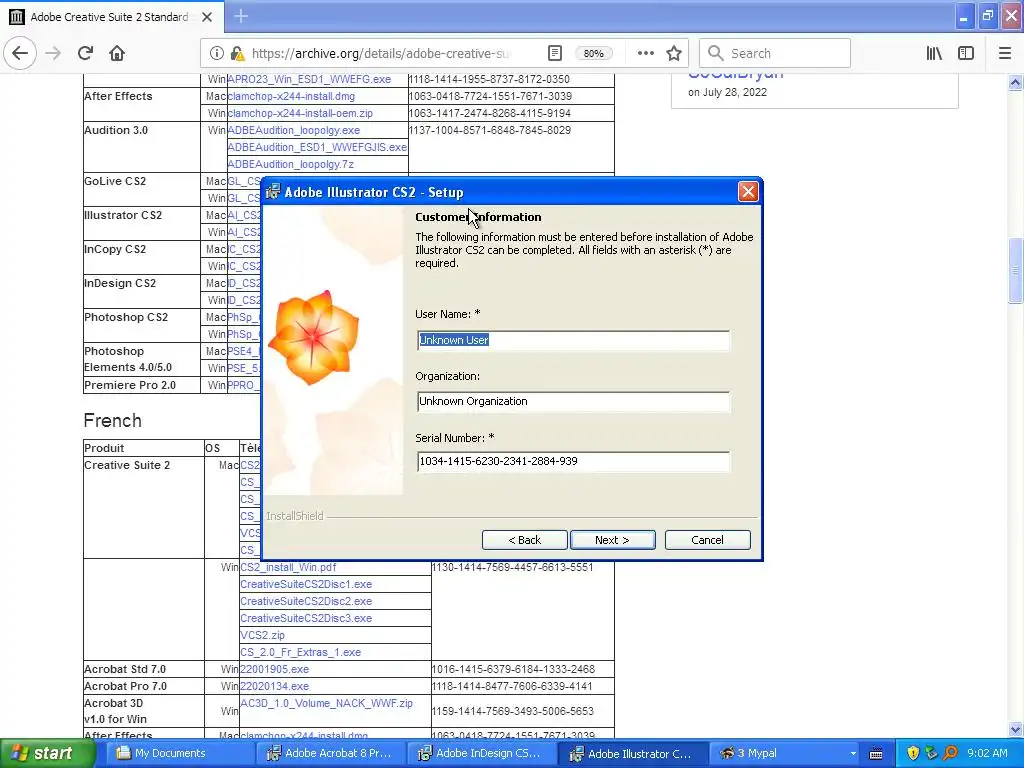Grab the vertical scrollbar thumb
Image resolution: width=1024 pixels, height=768 pixels.
pos(1015,270)
